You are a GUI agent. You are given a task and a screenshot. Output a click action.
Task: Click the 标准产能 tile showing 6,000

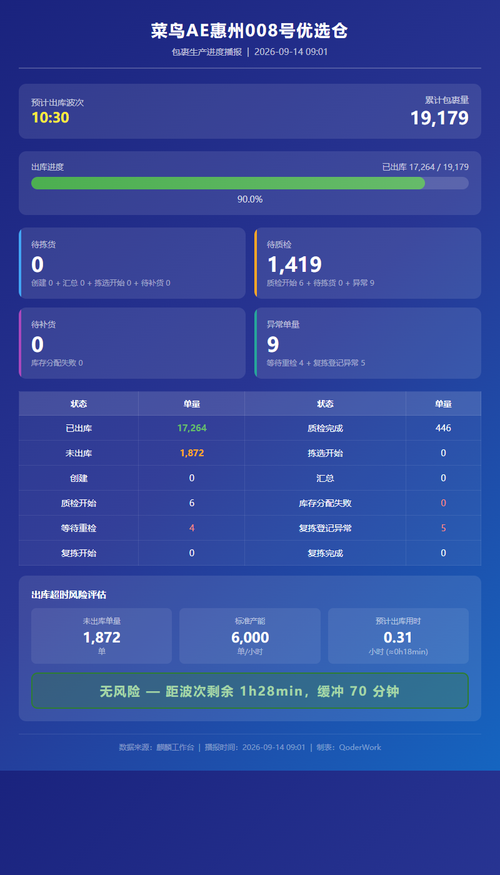250,636
